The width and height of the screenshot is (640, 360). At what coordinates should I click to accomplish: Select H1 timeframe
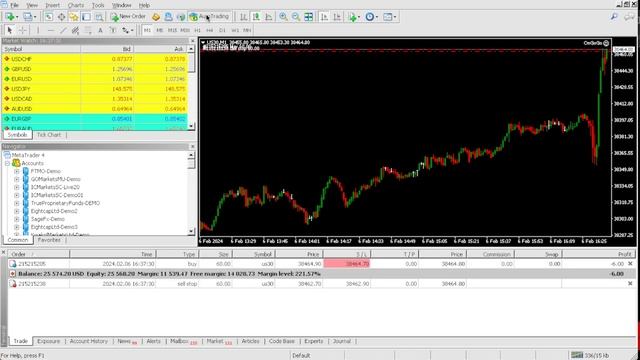198,30
